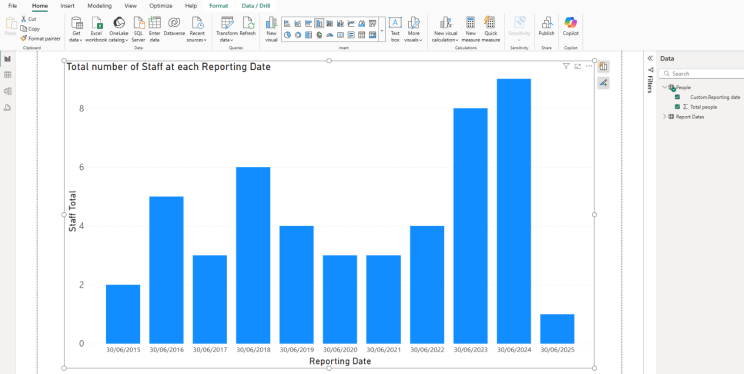Open the Get data dropdown
The width and height of the screenshot is (744, 374).
76,29
